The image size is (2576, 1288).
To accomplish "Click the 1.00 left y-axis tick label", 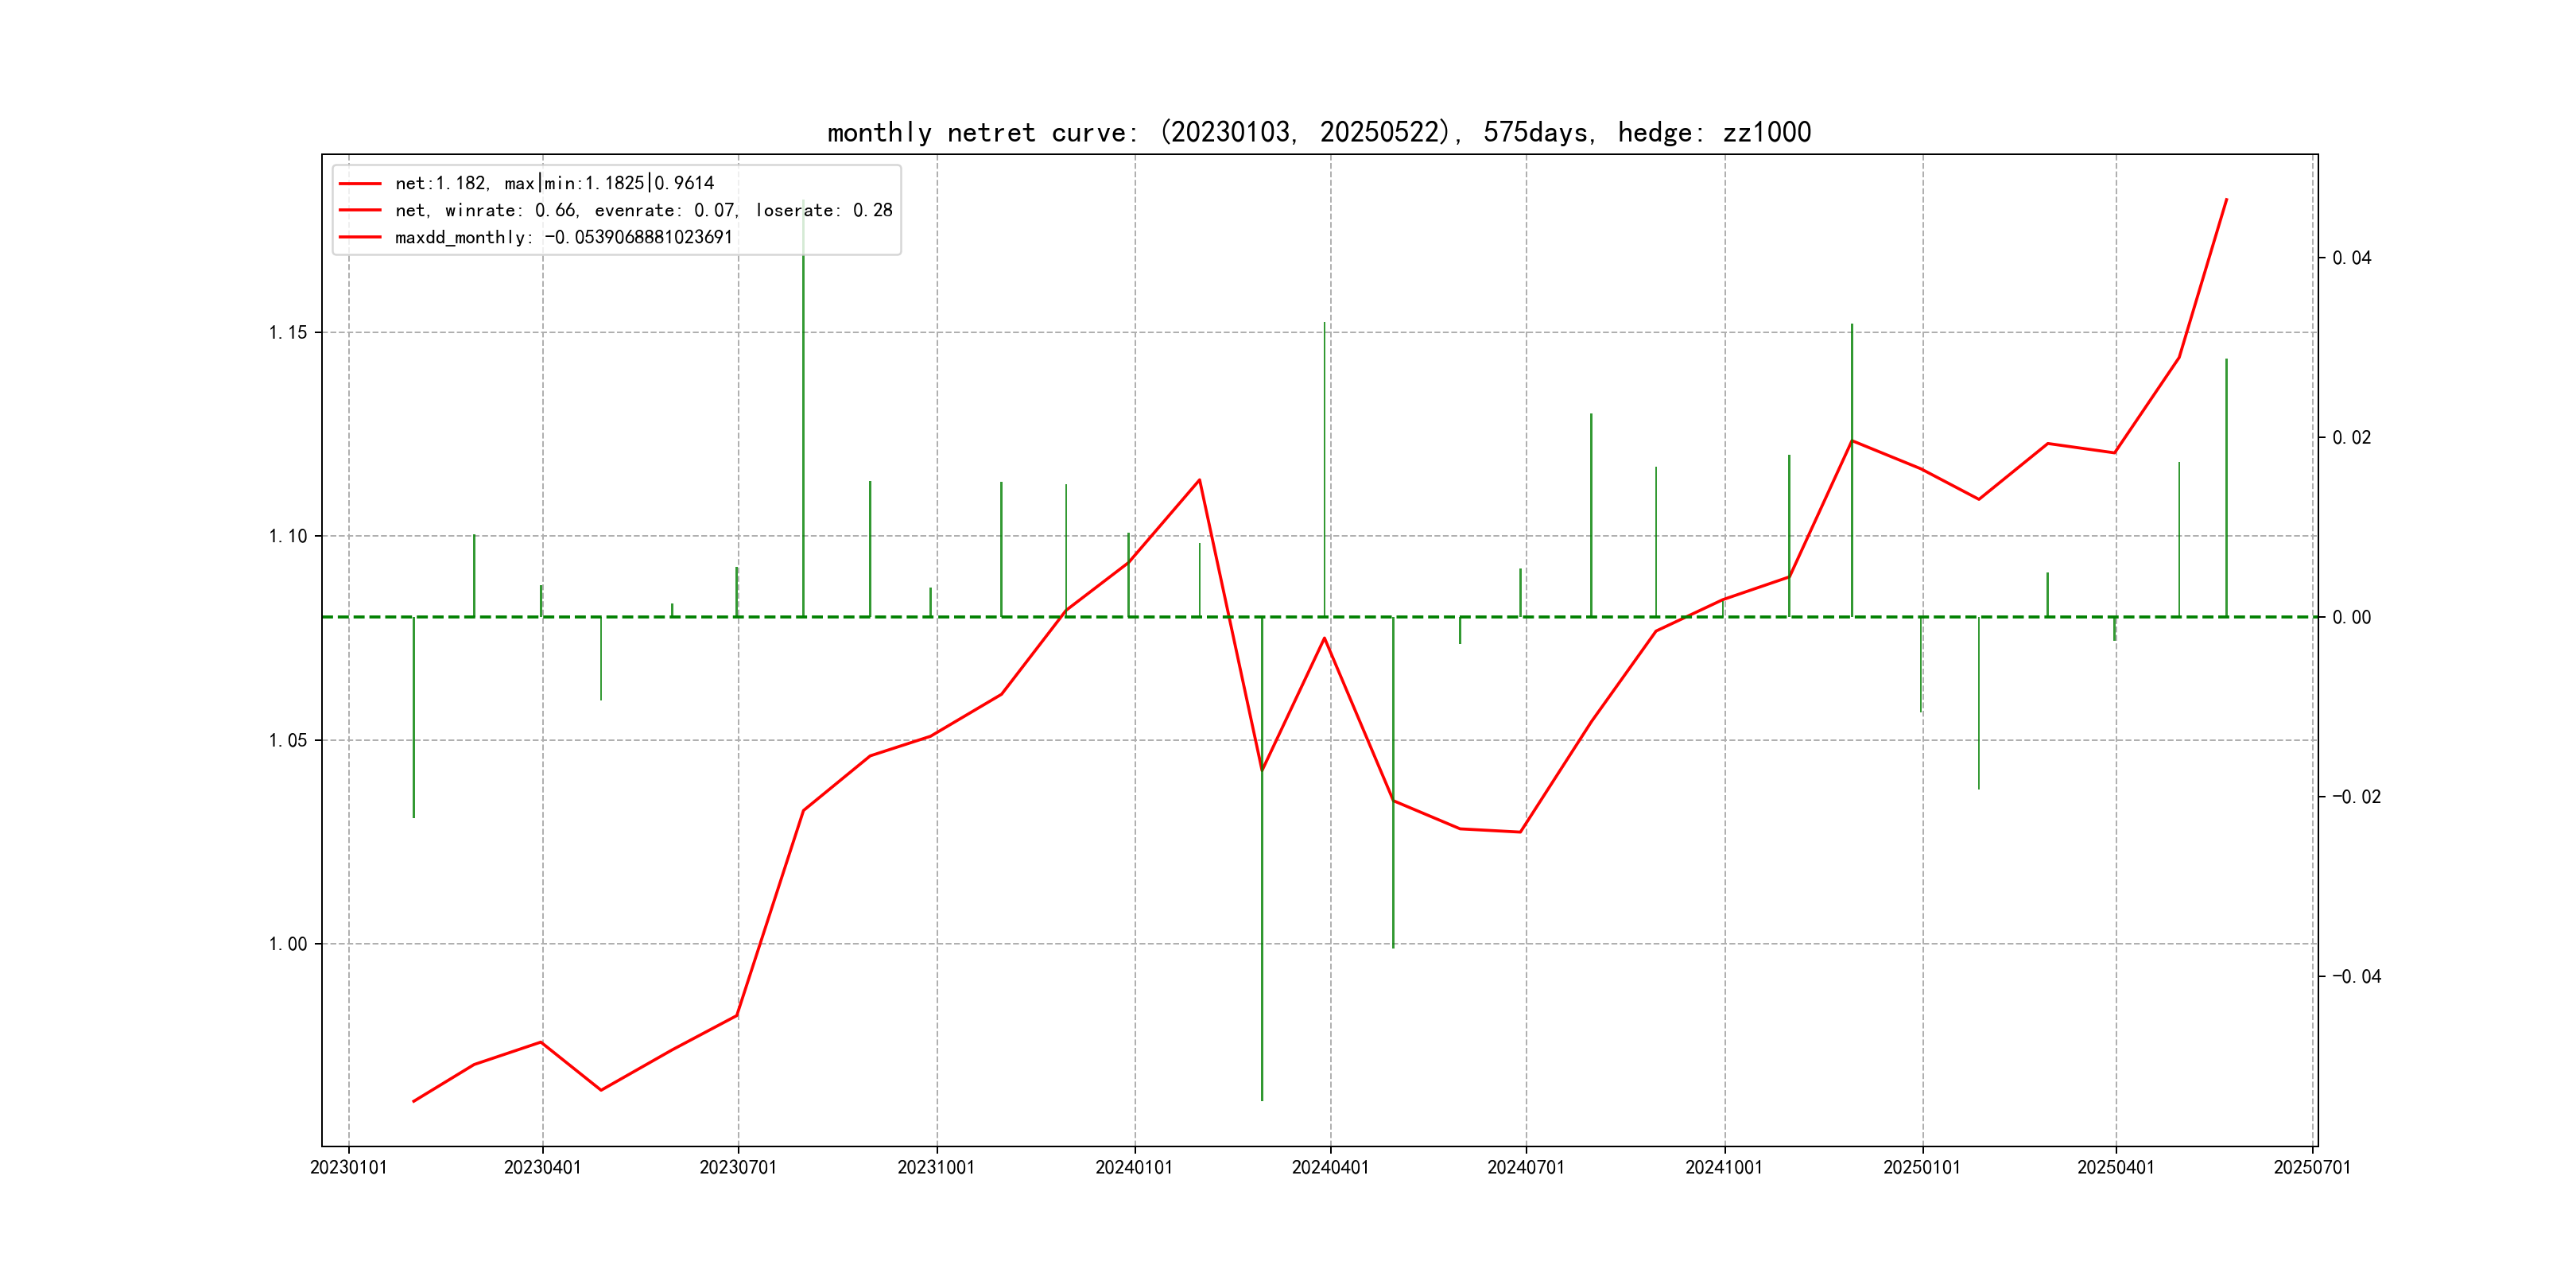I will coord(288,944).
